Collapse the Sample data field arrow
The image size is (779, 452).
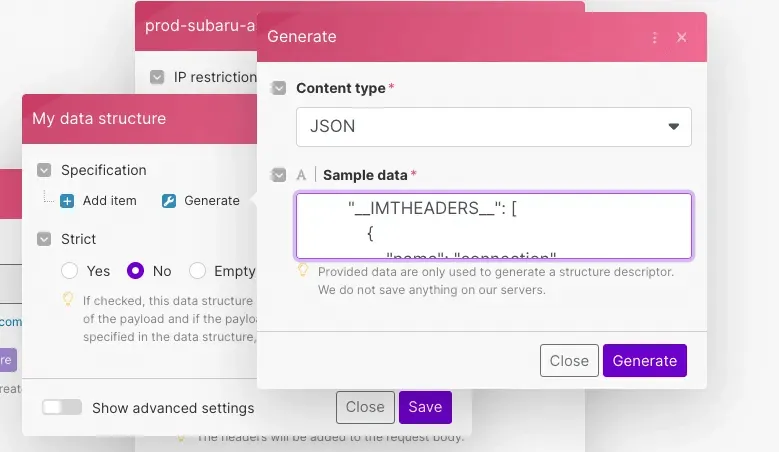click(279, 175)
